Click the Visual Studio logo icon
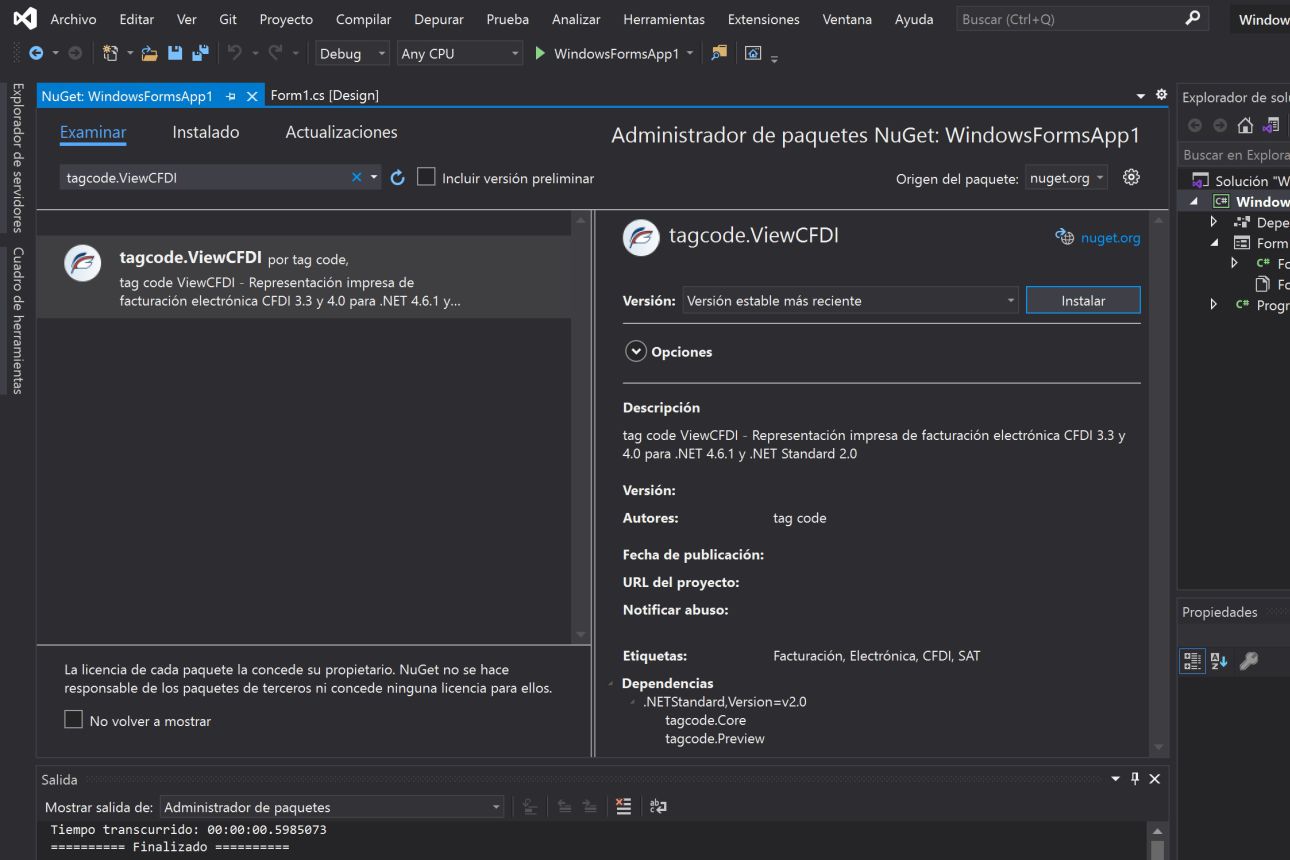The width and height of the screenshot is (1290, 860). 24,18
